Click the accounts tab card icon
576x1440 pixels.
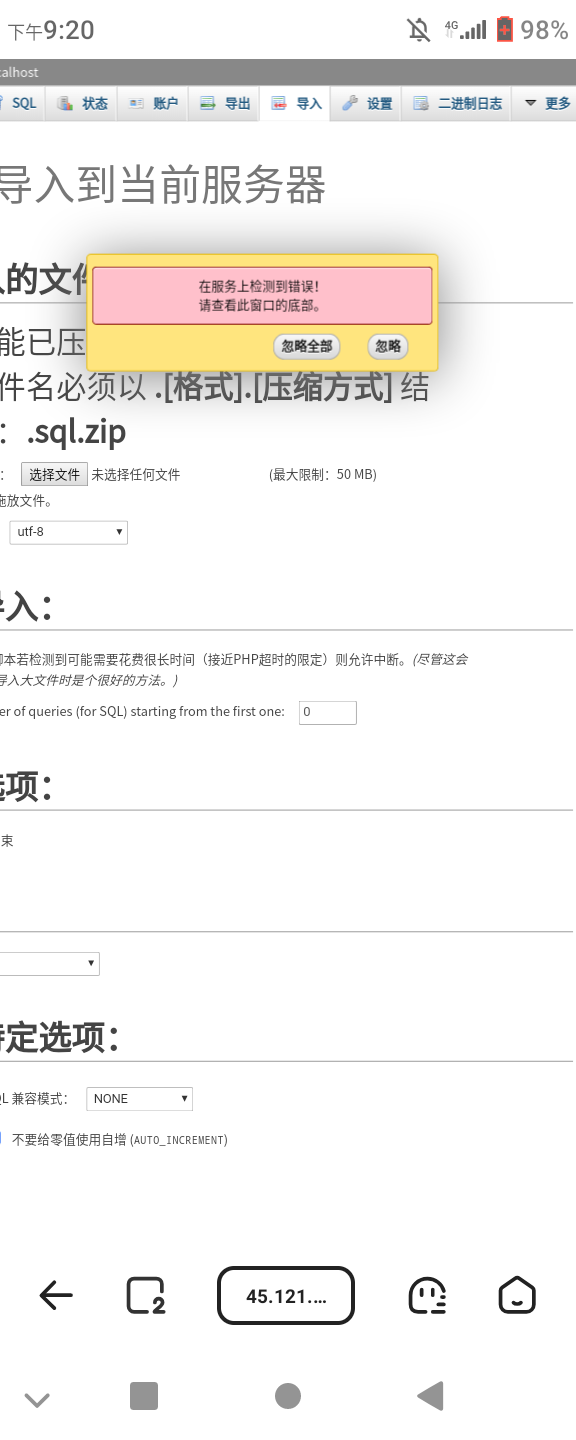136,103
